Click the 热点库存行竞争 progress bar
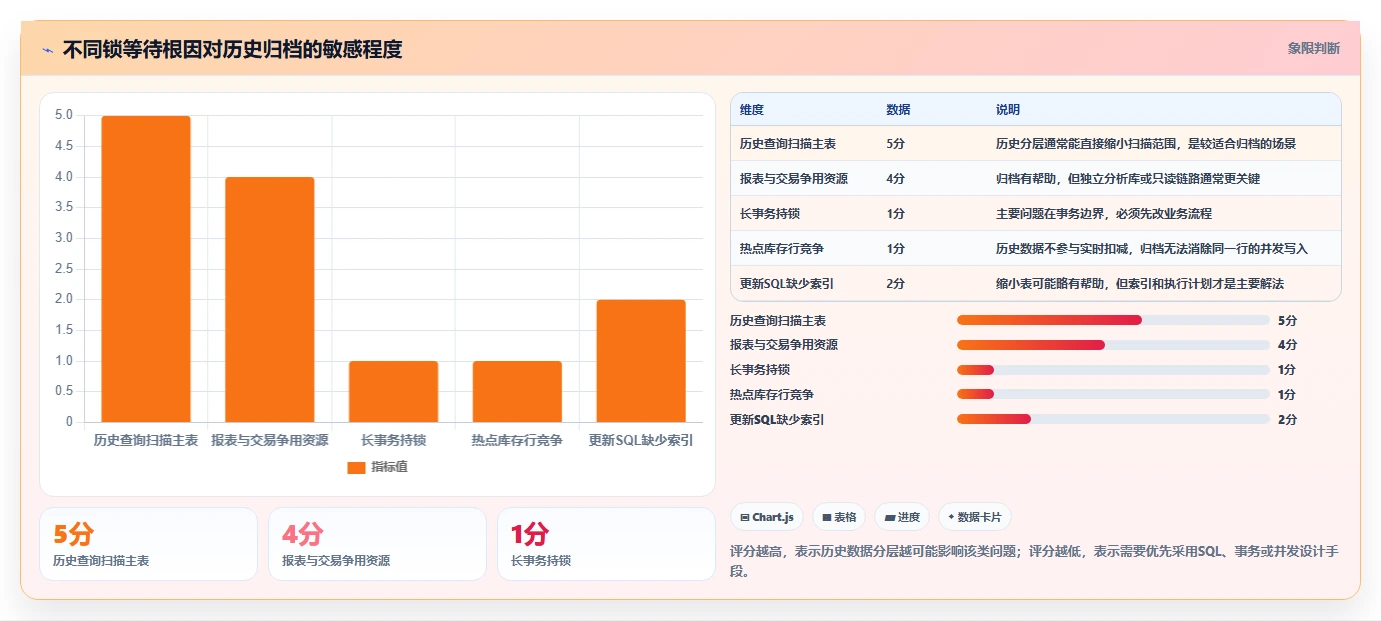The height and width of the screenshot is (621, 1381). 1113,395
